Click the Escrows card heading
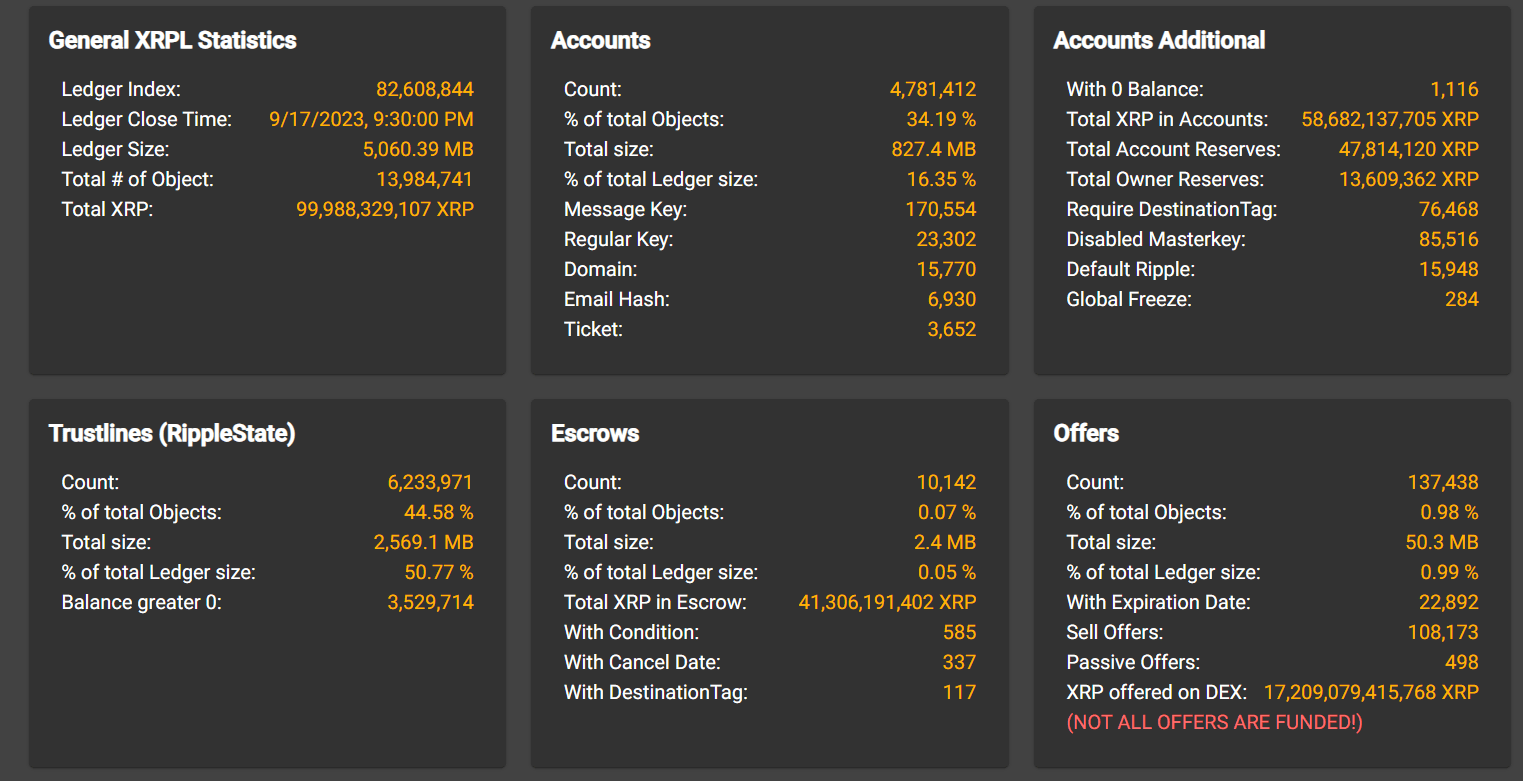The height and width of the screenshot is (781, 1523). tap(595, 433)
